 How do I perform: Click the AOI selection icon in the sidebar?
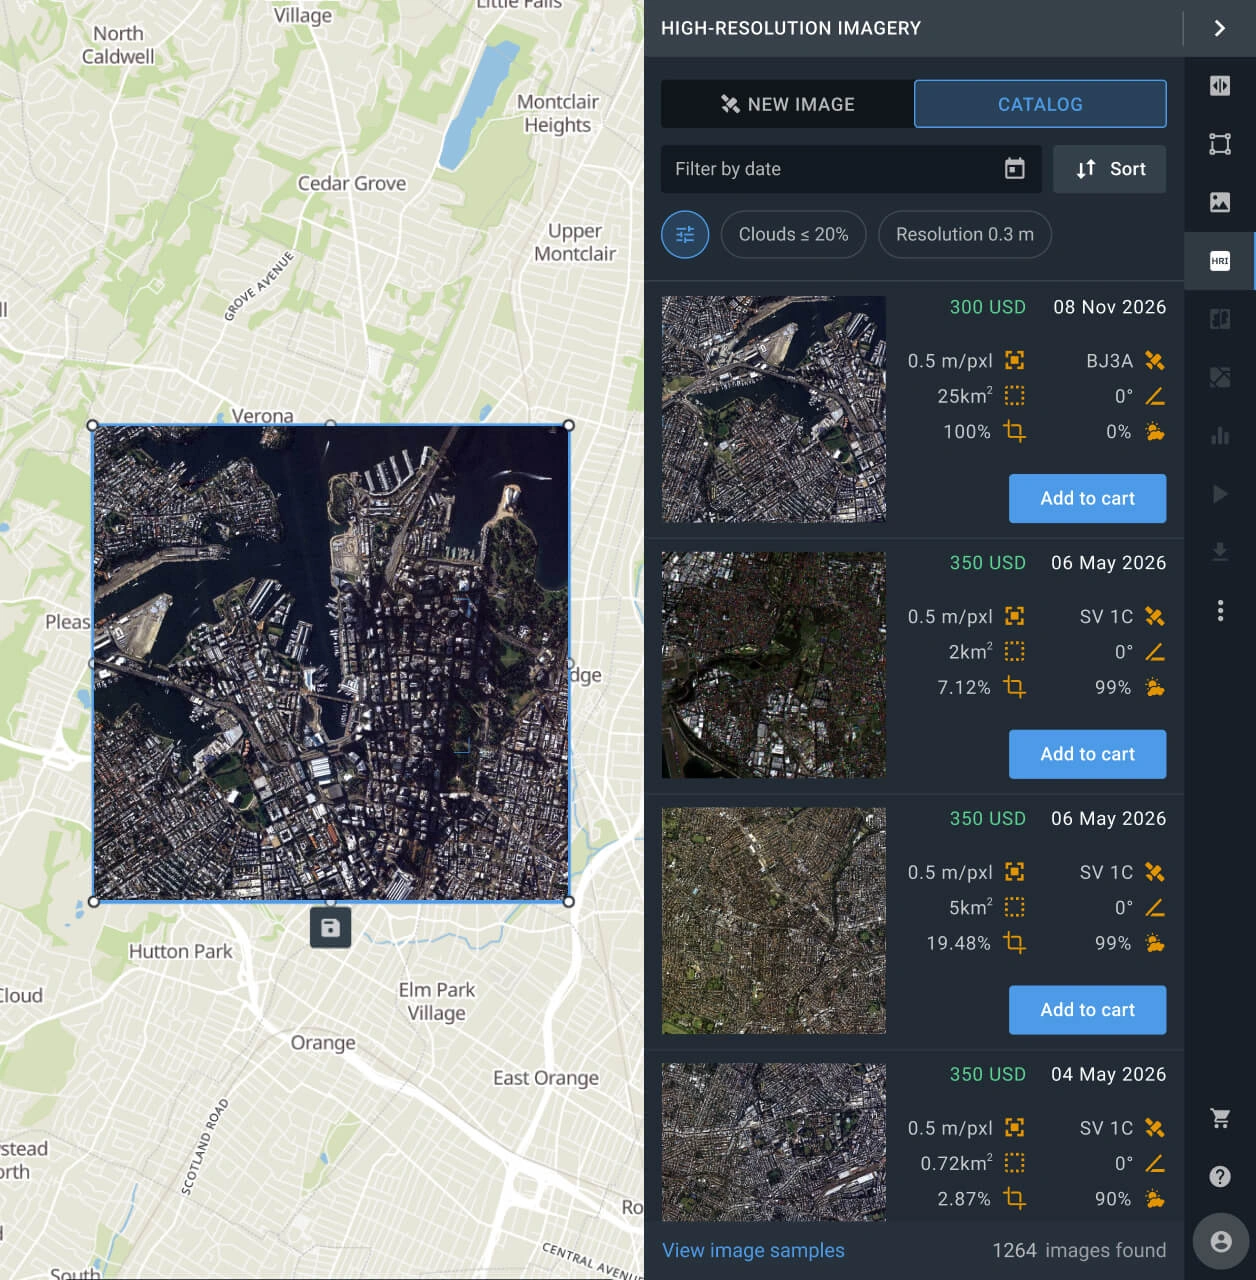[x=1220, y=144]
